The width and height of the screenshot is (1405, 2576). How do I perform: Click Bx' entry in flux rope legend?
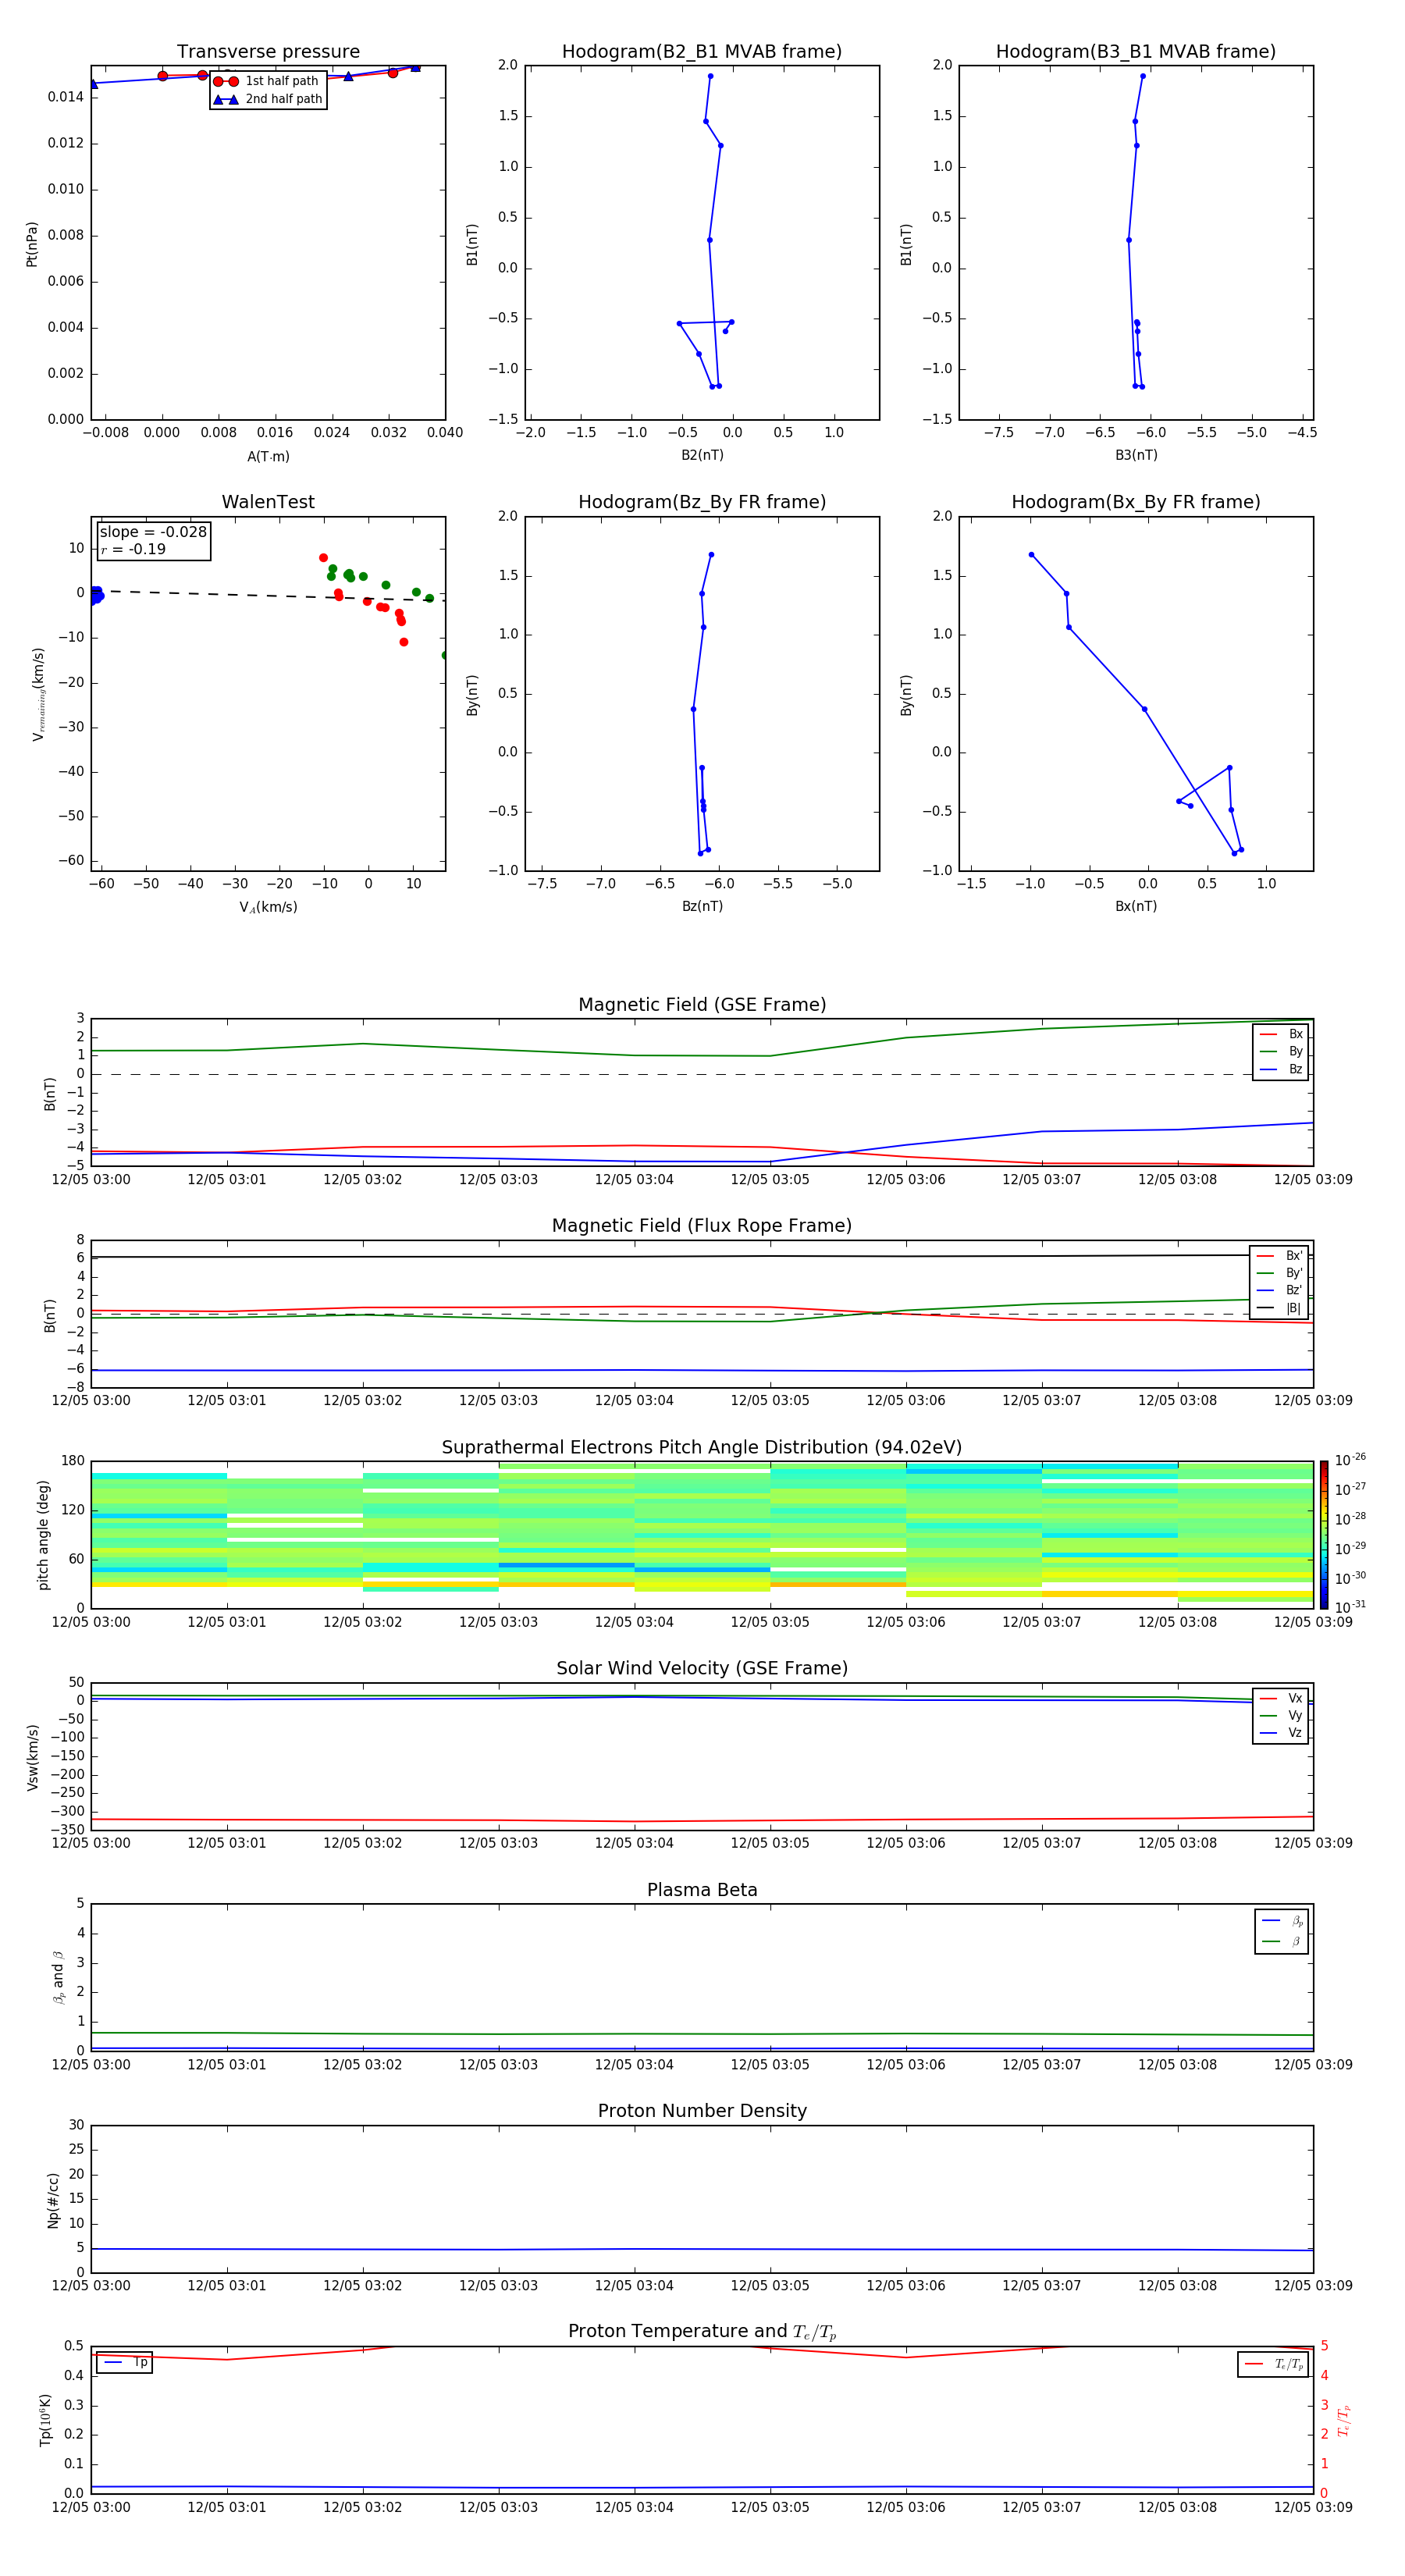pos(1279,1256)
